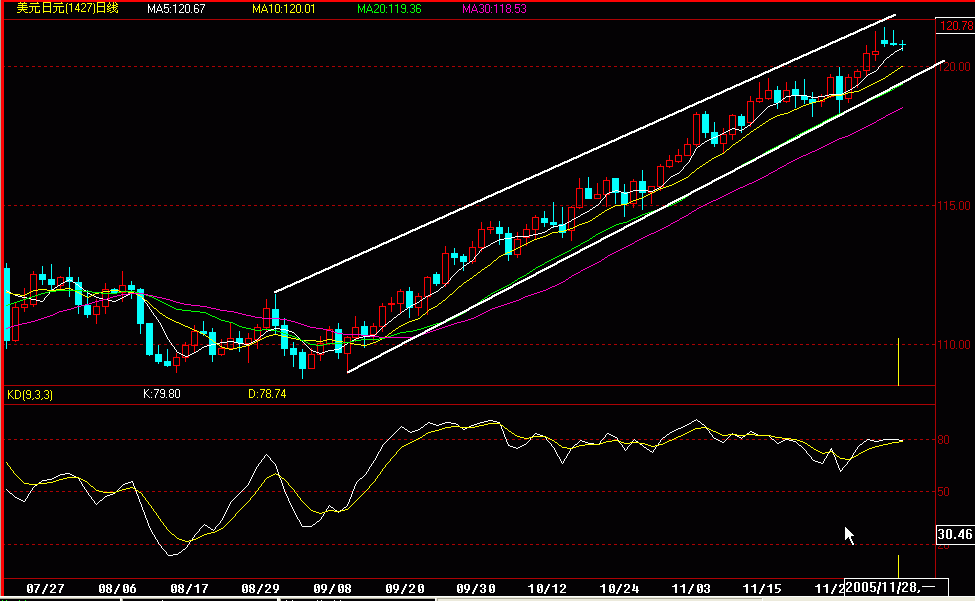Image resolution: width=975 pixels, height=601 pixels.
Task: Open the KD(9,3,3) indicator settings label
Action: click(30, 394)
